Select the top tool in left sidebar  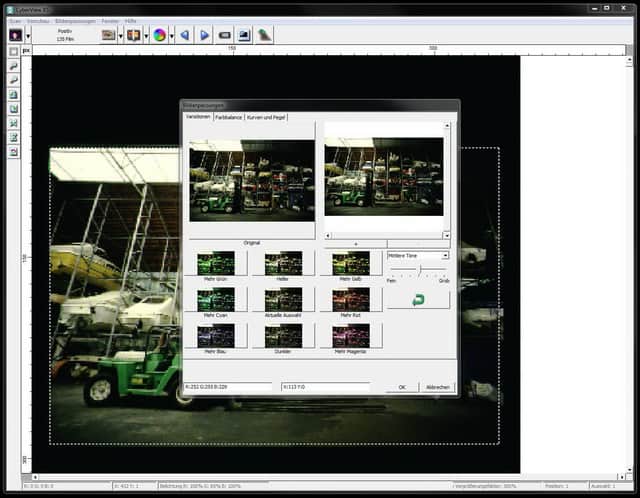[x=14, y=50]
